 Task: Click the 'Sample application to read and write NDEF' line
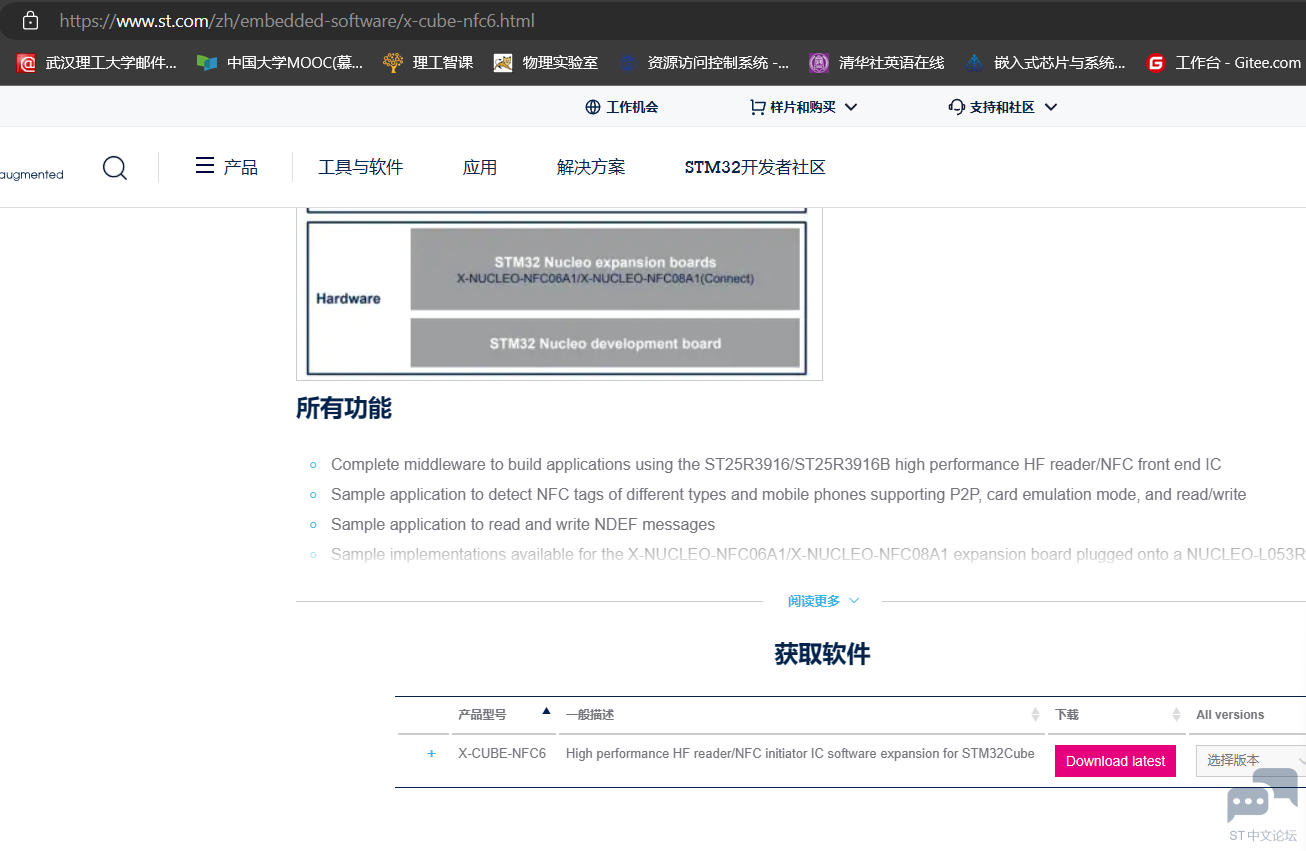(x=523, y=524)
